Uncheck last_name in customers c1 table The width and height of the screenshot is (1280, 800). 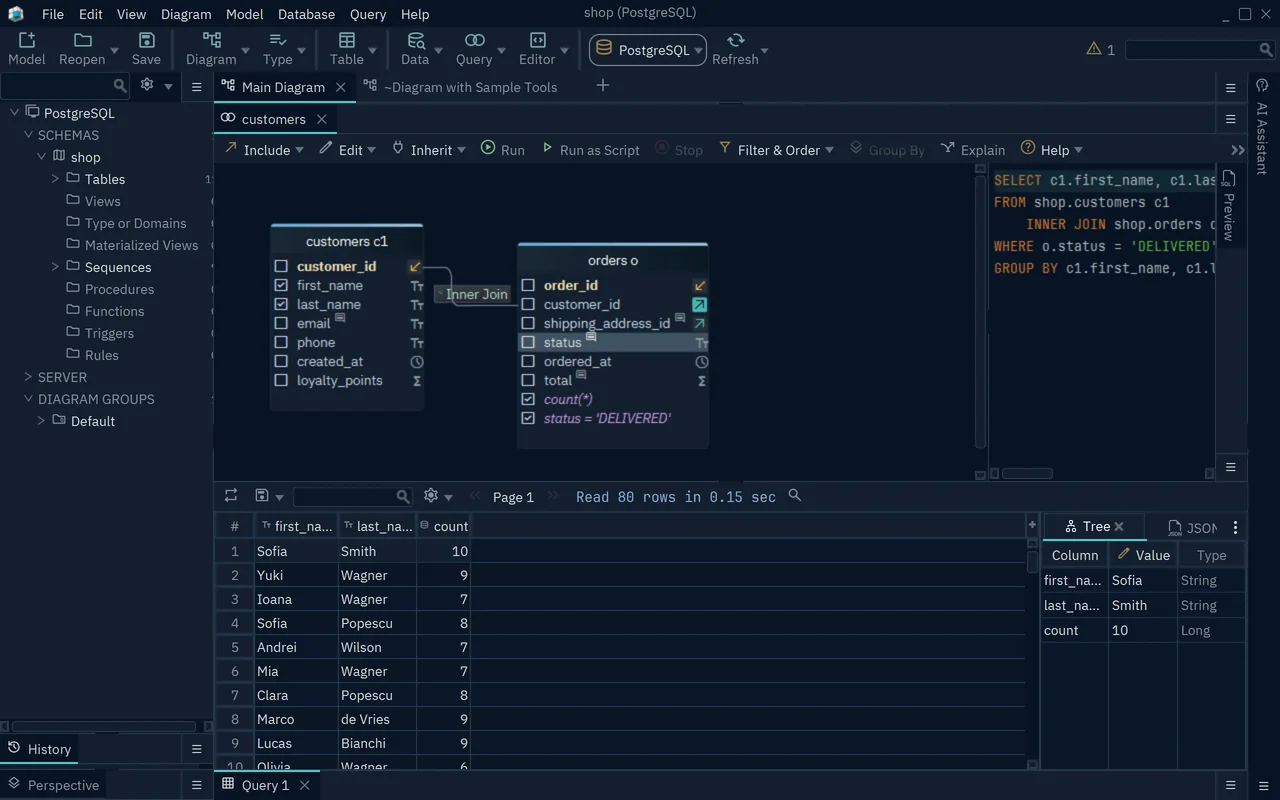(281, 304)
